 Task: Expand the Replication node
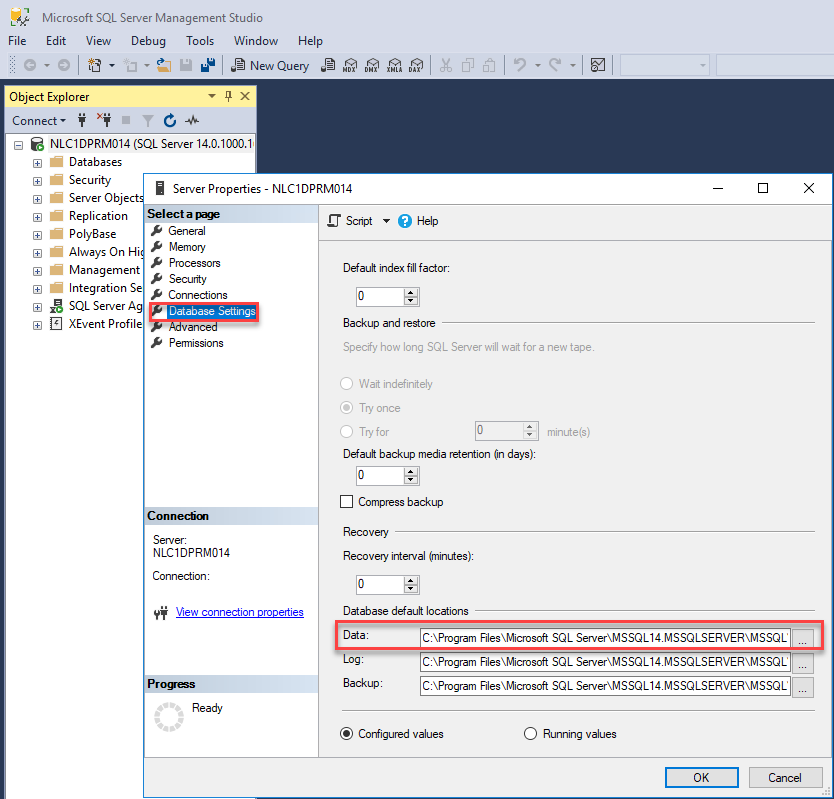tap(37, 217)
